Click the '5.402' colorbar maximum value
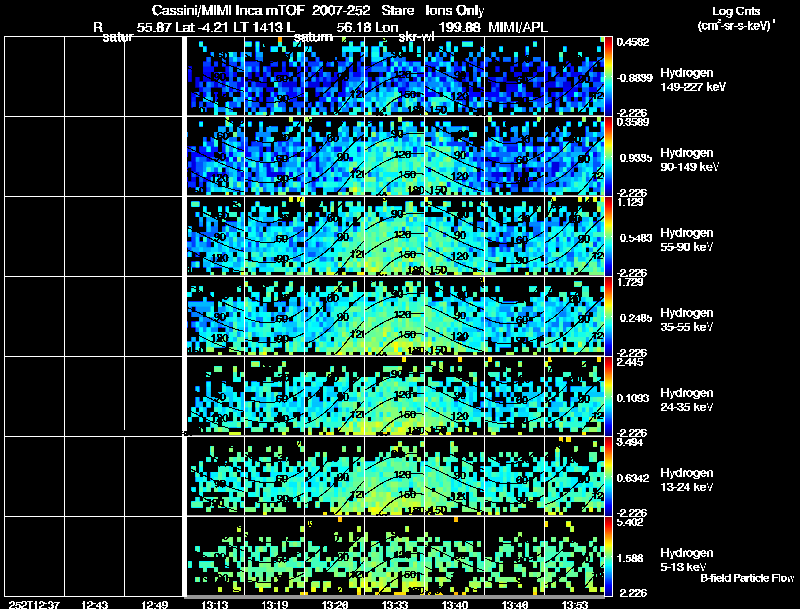Image resolution: width=800 pixels, height=609 pixels. click(x=630, y=522)
